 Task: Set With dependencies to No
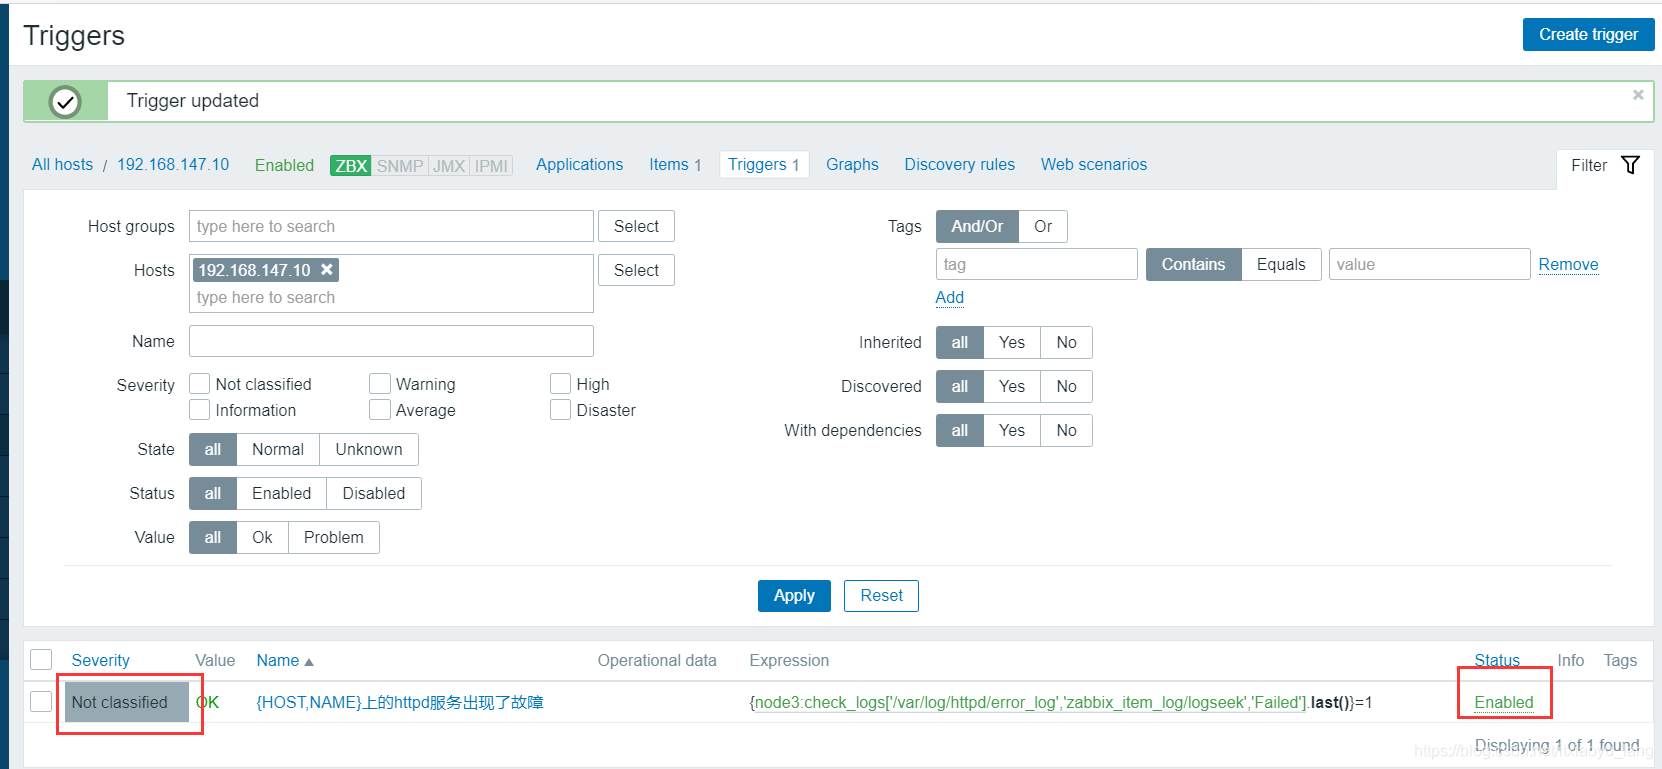(1067, 430)
